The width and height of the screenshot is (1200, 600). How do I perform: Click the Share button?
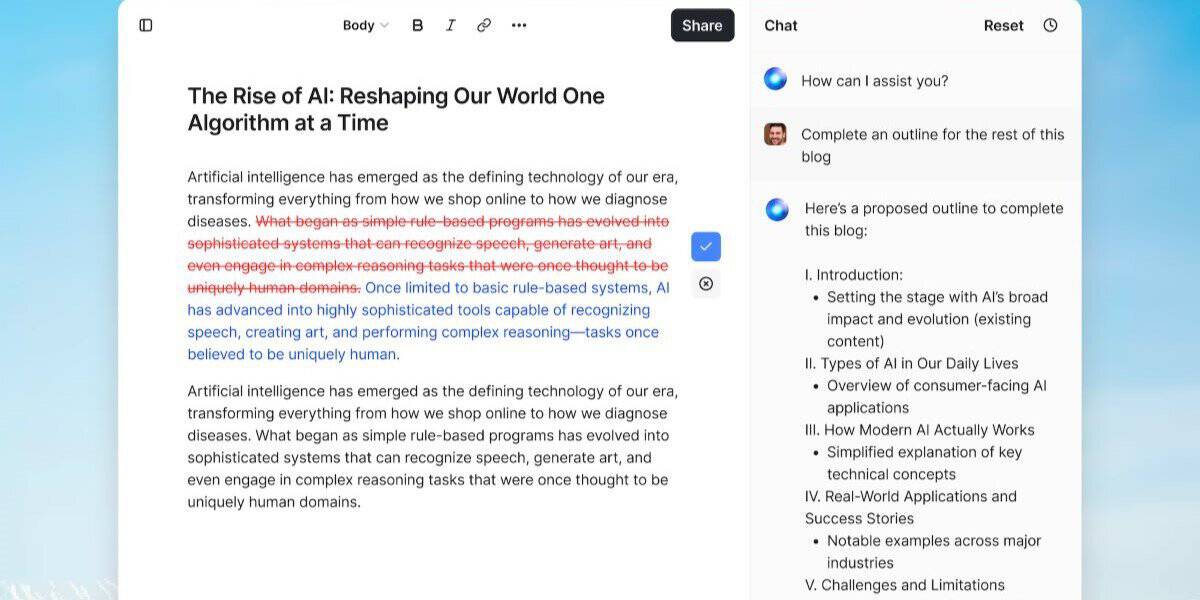pos(702,25)
